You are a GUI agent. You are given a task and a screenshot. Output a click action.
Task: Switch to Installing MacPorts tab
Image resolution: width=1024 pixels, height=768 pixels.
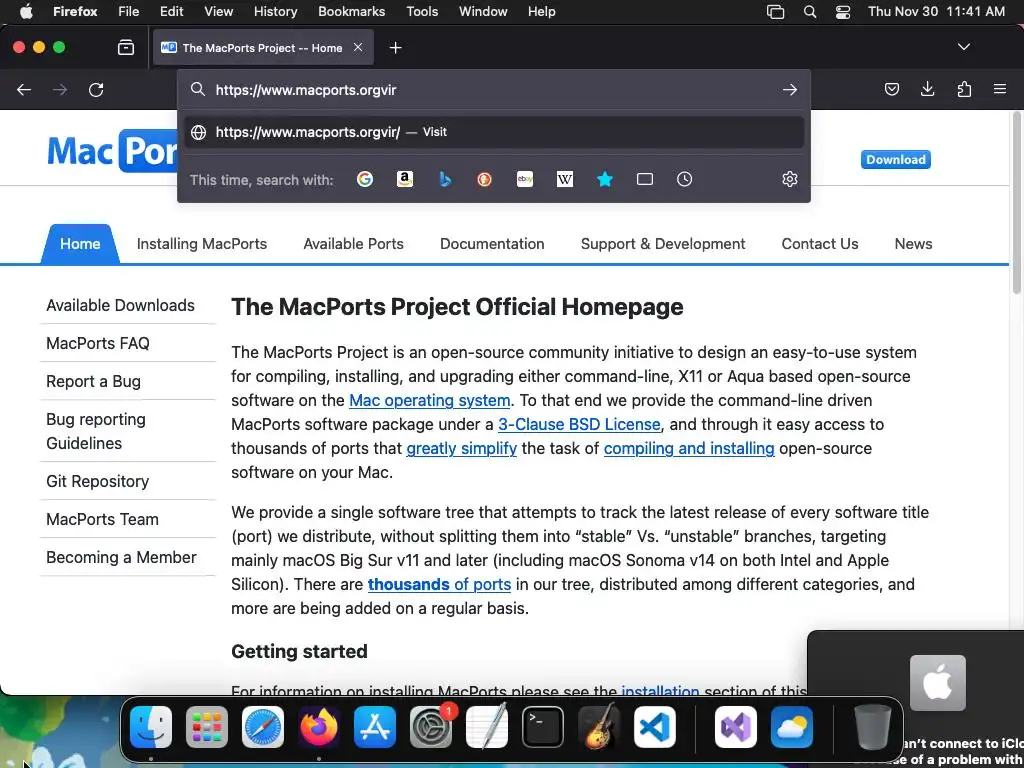tap(202, 244)
